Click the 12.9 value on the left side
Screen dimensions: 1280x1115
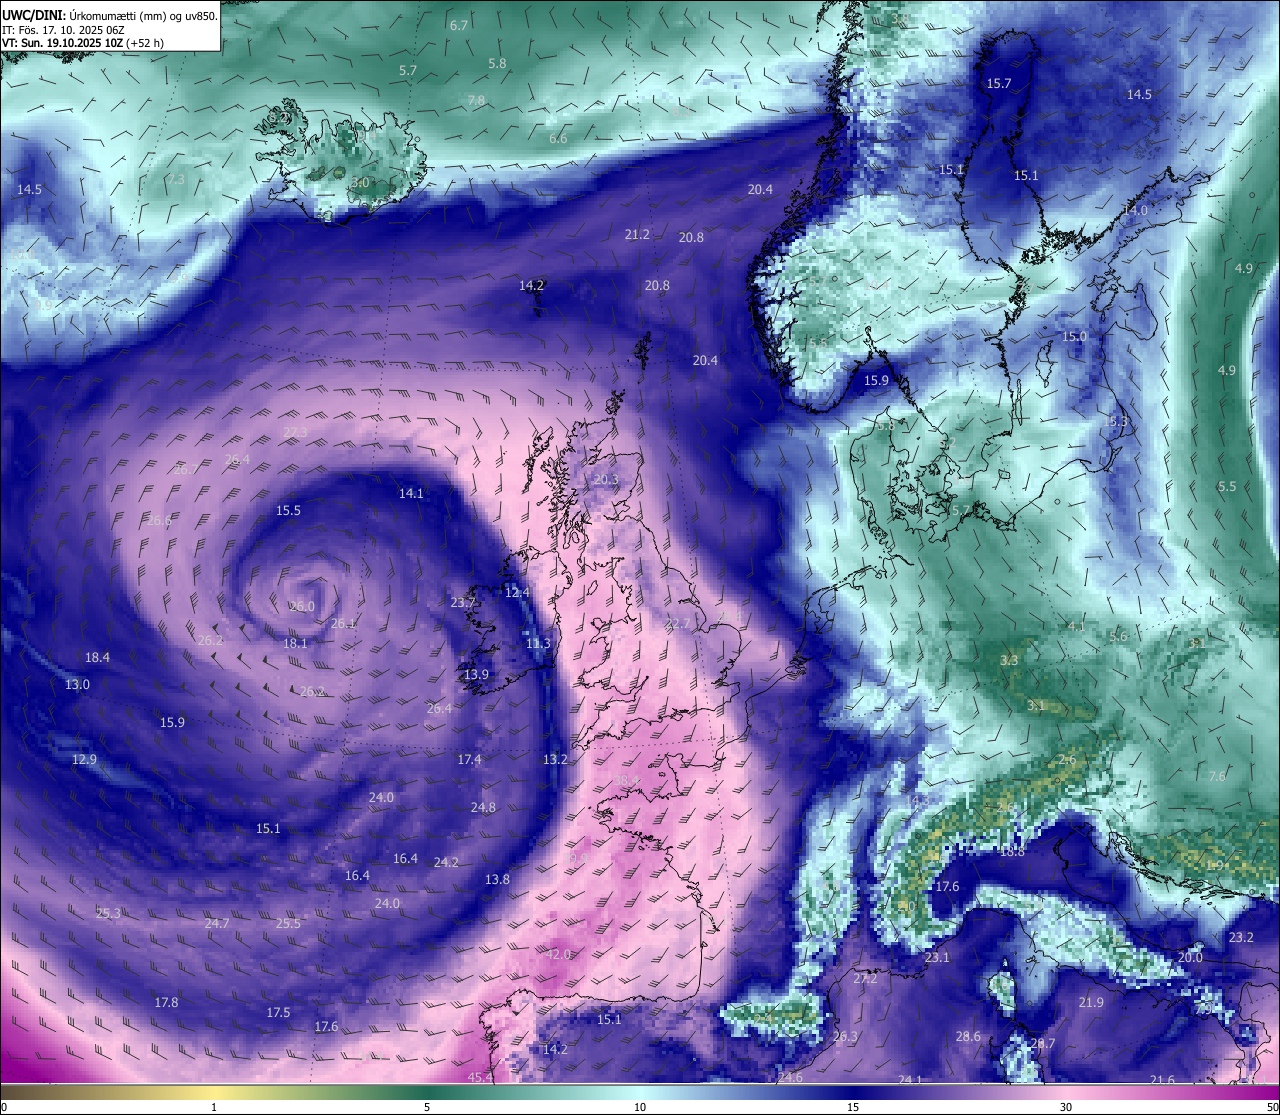84,760
